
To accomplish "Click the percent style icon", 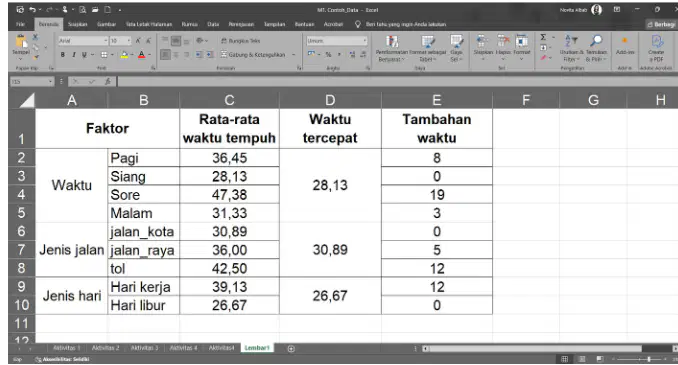I will pos(328,54).
